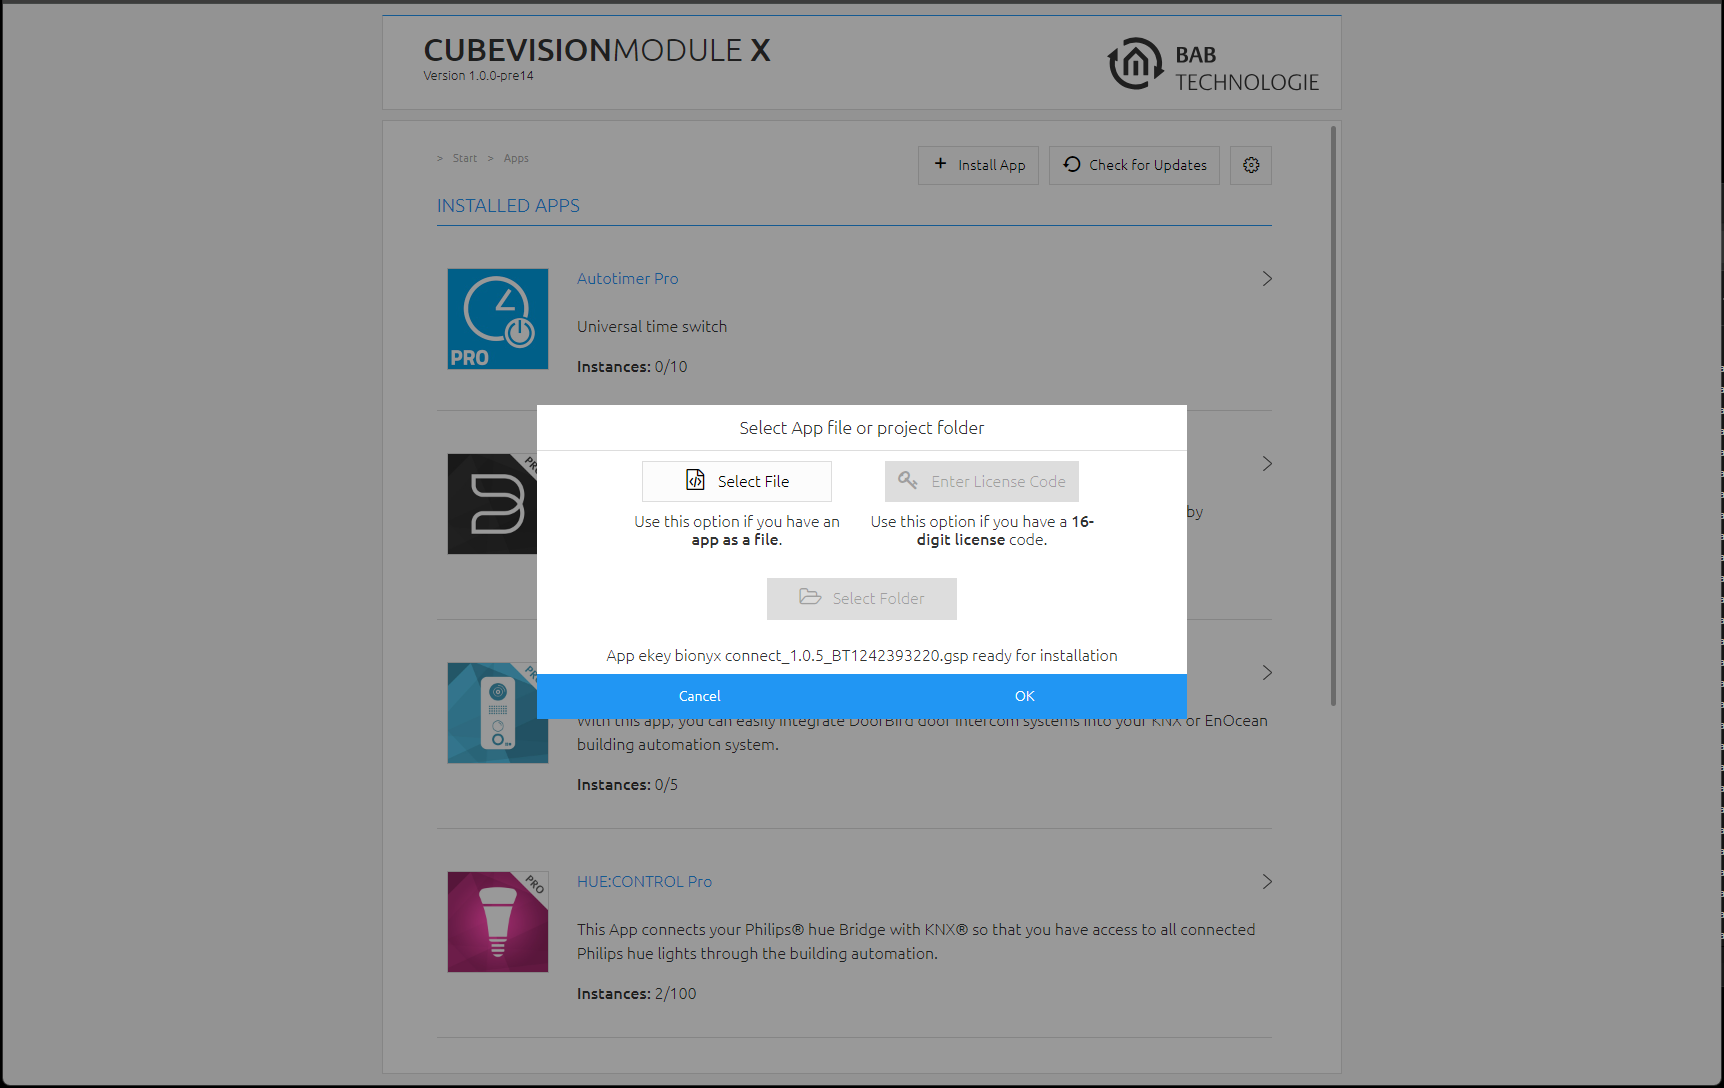Click the key icon for license code
Viewport: 1724px width, 1088px height.
pos(908,480)
